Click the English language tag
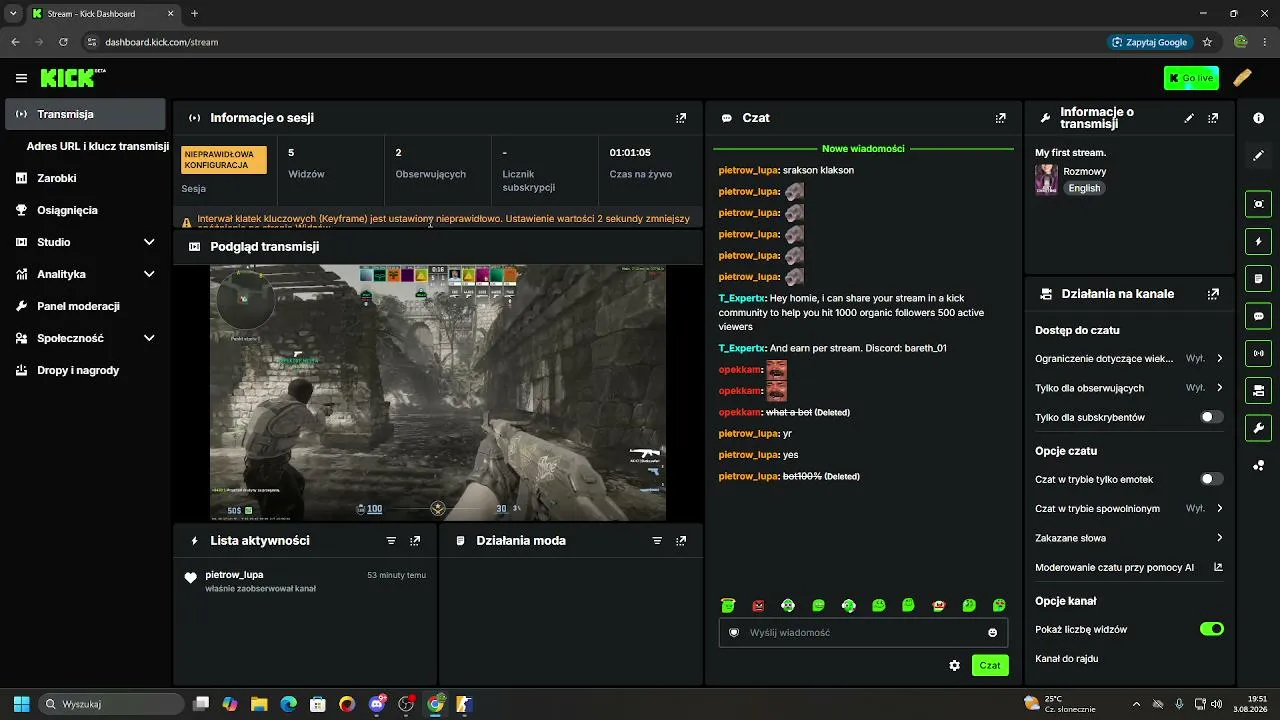The image size is (1280, 720). pos(1084,188)
